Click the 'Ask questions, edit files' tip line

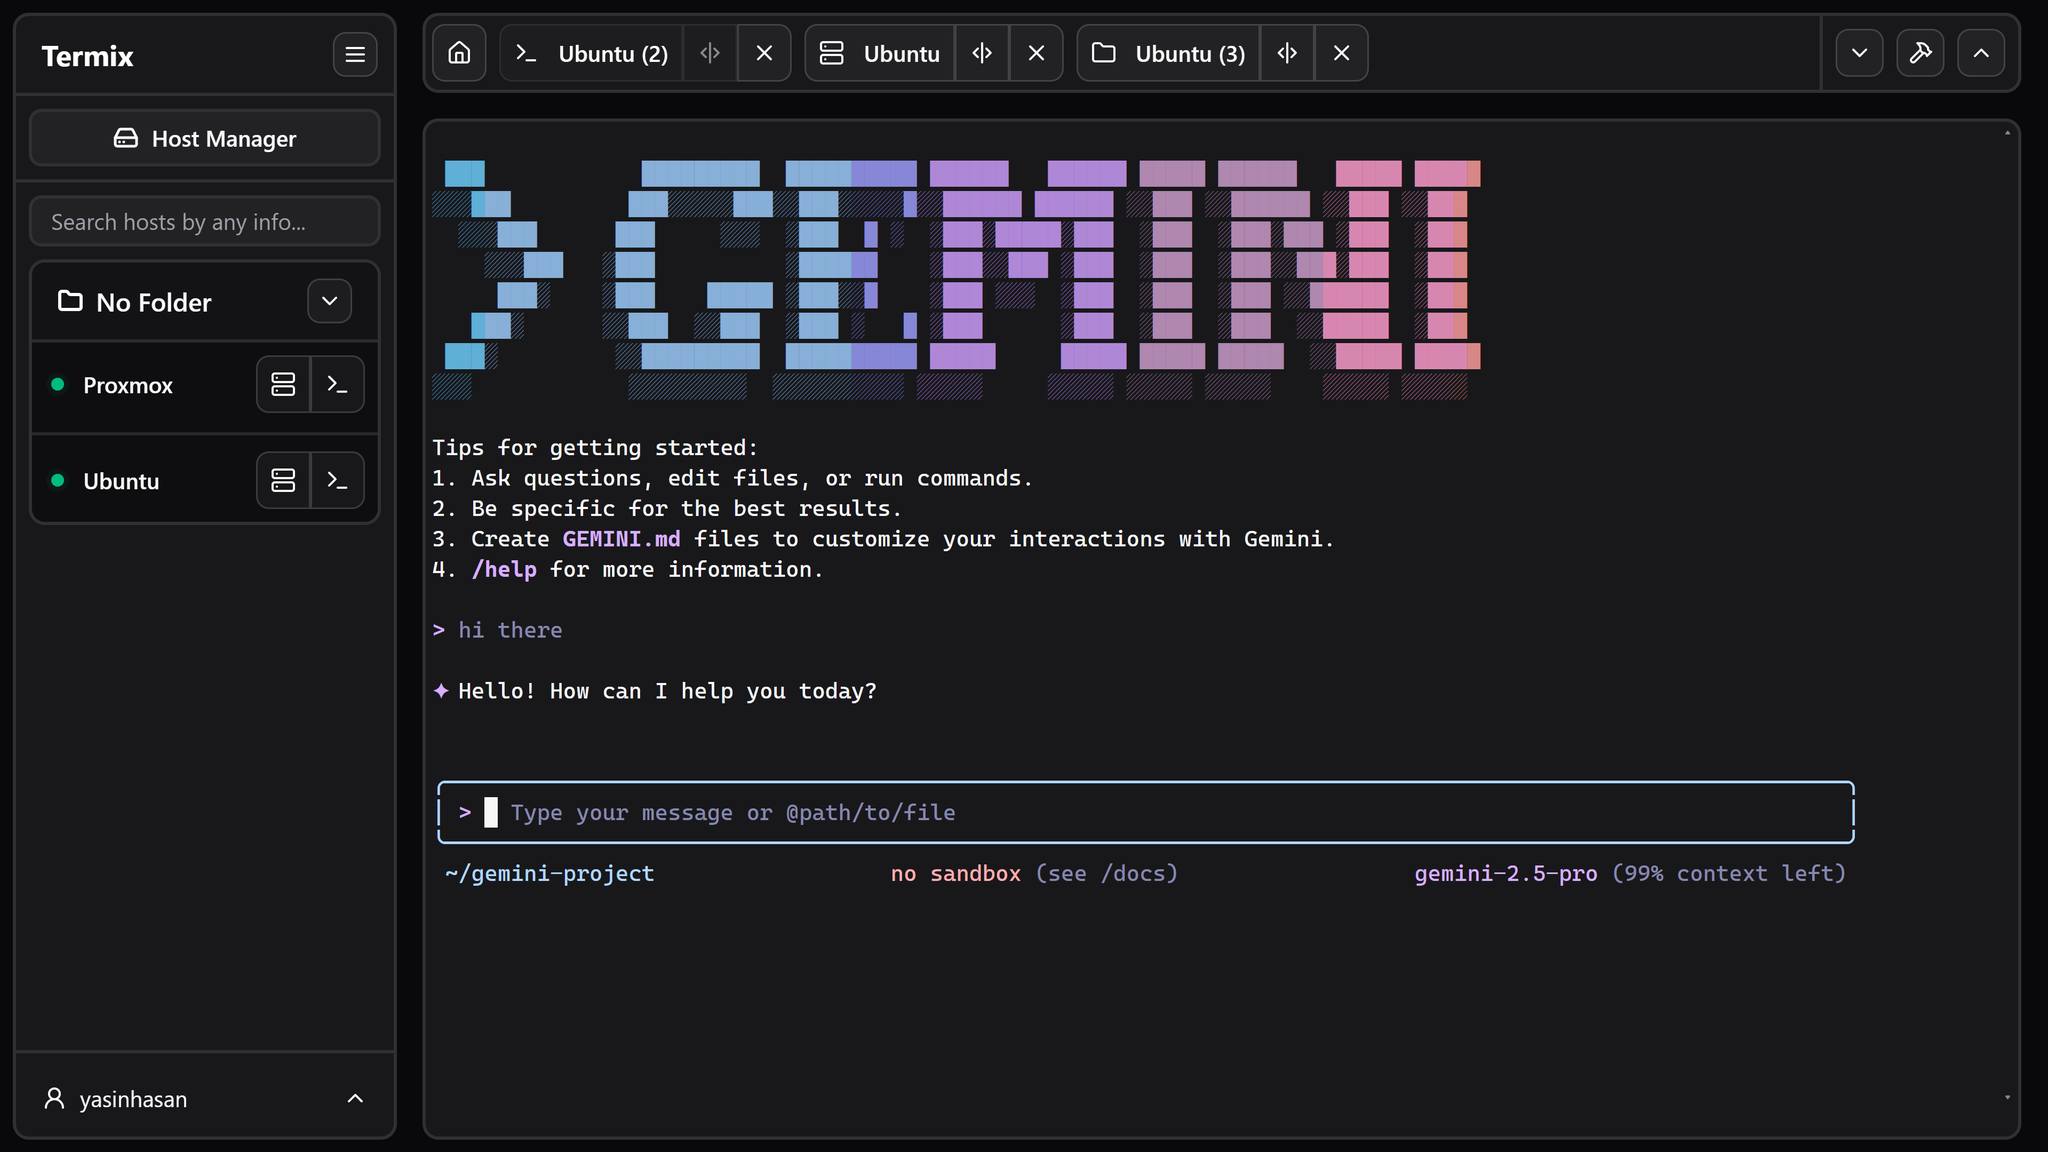click(751, 478)
